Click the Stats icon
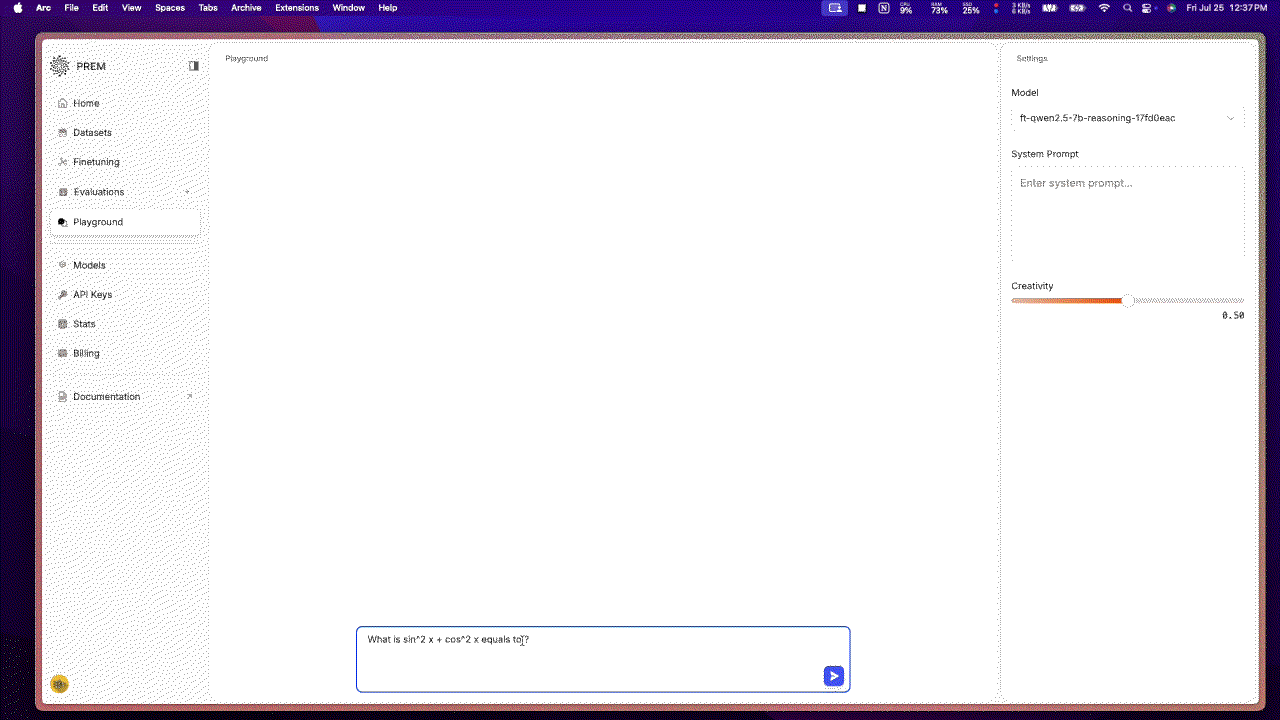This screenshot has height=720, width=1280. point(63,324)
